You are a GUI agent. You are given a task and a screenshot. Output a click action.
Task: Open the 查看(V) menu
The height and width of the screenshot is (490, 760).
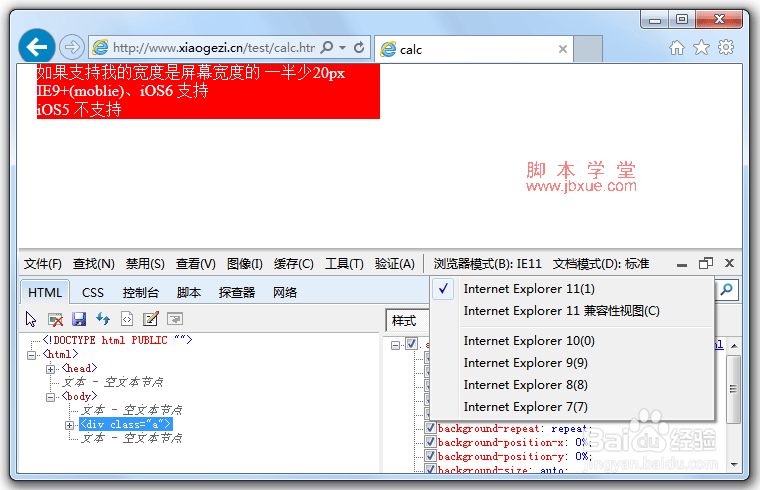195,264
